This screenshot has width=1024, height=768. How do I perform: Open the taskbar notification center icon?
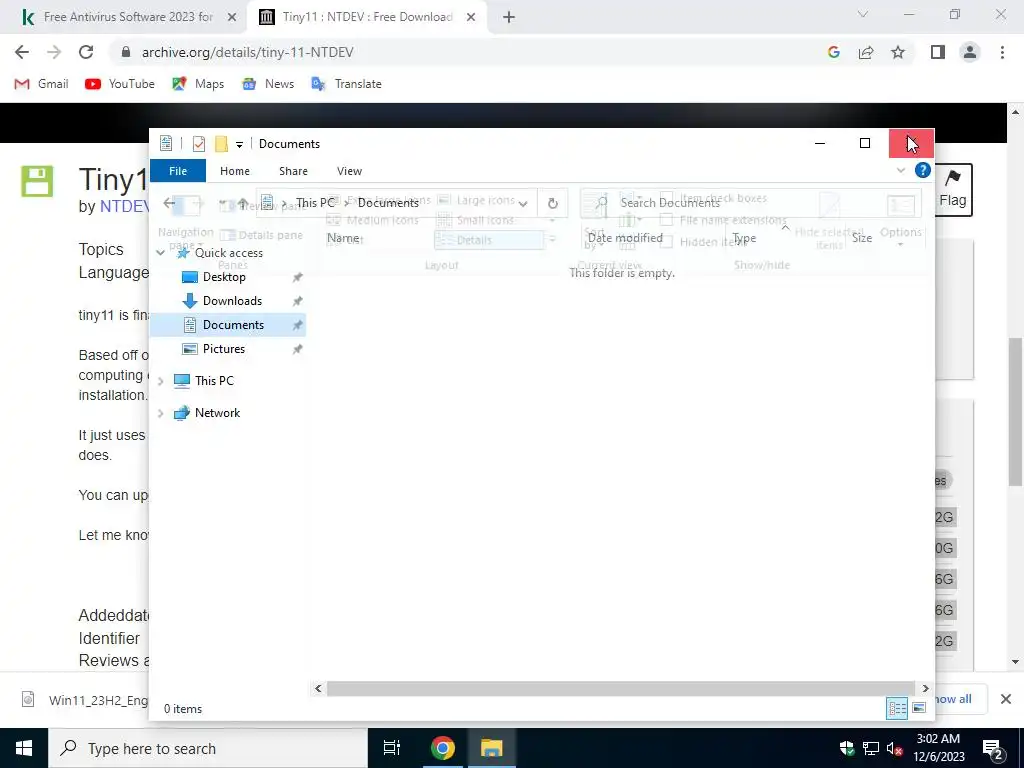[x=992, y=749]
